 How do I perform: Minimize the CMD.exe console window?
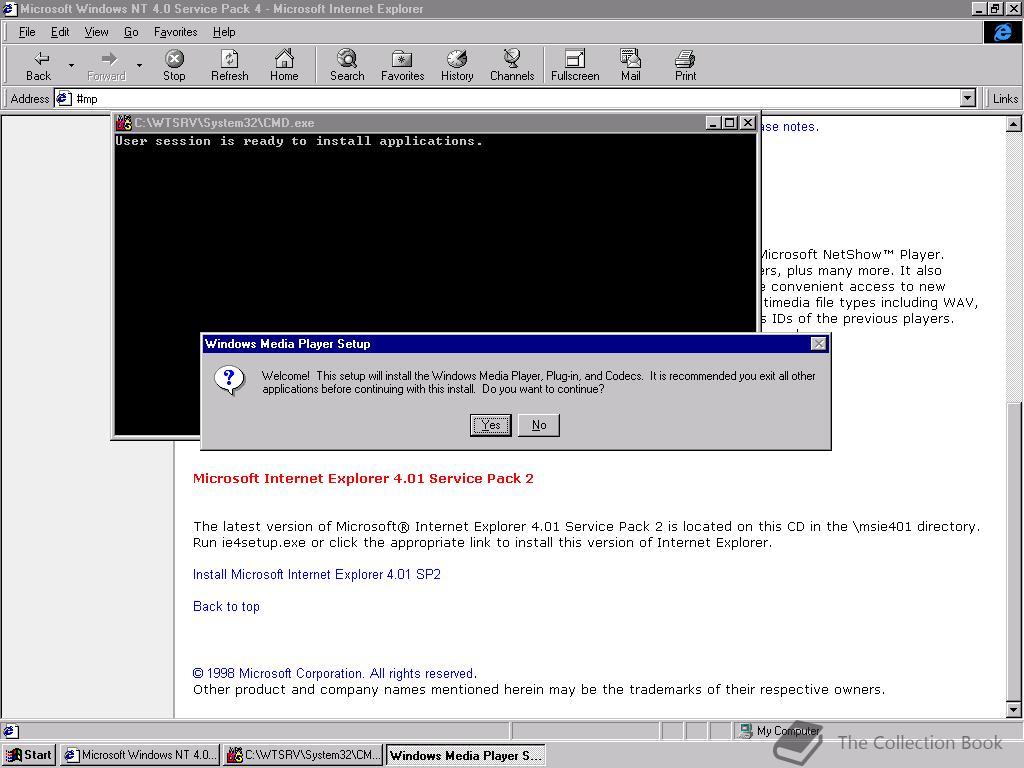(714, 122)
